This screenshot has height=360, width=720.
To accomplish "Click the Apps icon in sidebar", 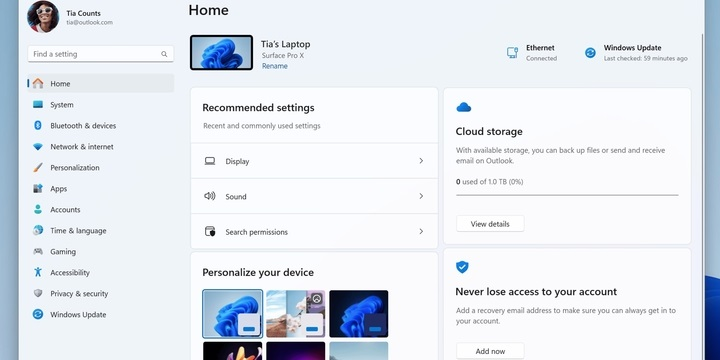I will [38, 189].
